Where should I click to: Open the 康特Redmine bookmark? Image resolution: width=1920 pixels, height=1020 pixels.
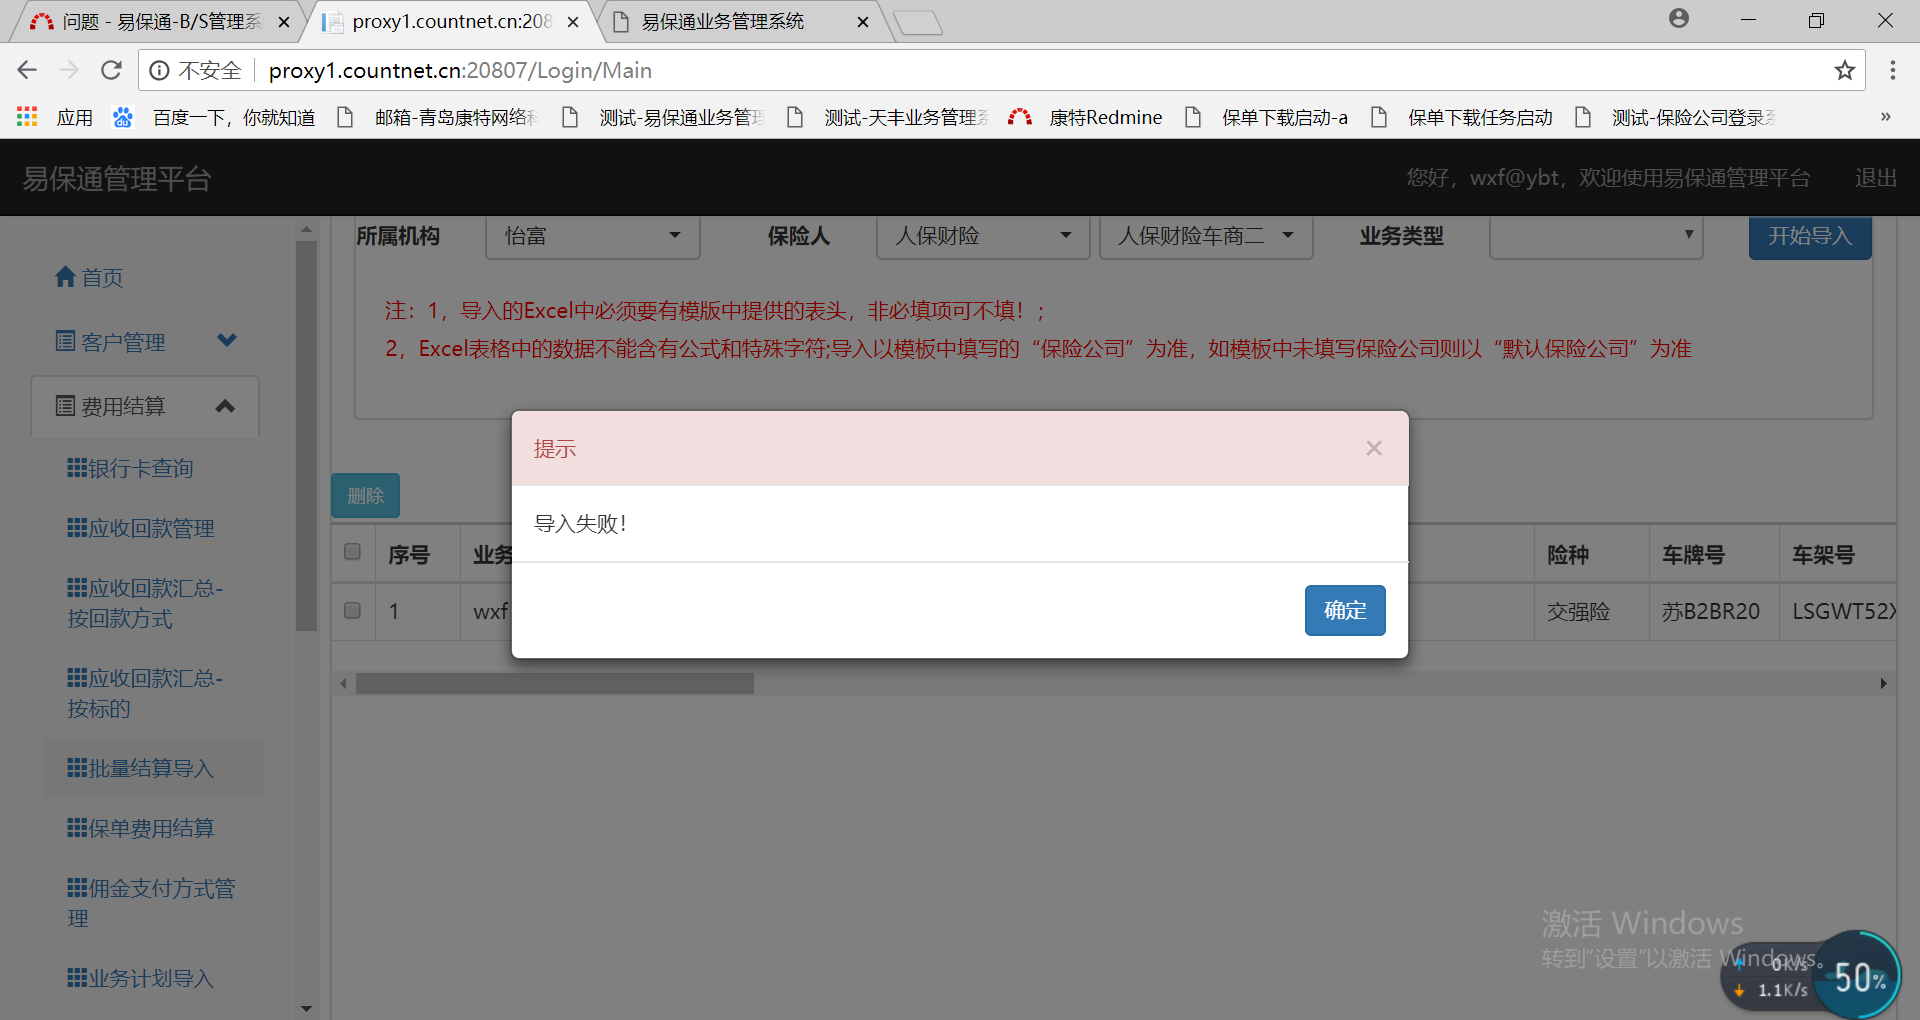[1085, 117]
